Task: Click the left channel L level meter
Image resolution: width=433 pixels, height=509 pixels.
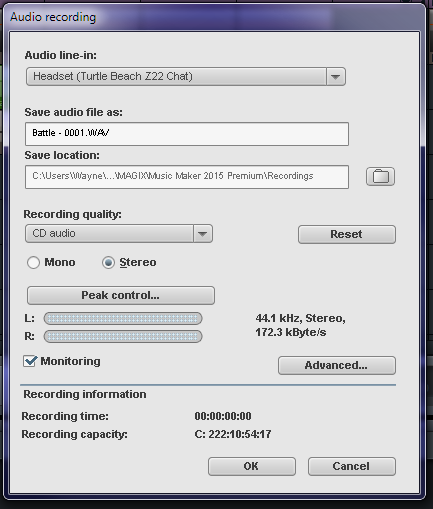Action: tap(123, 319)
